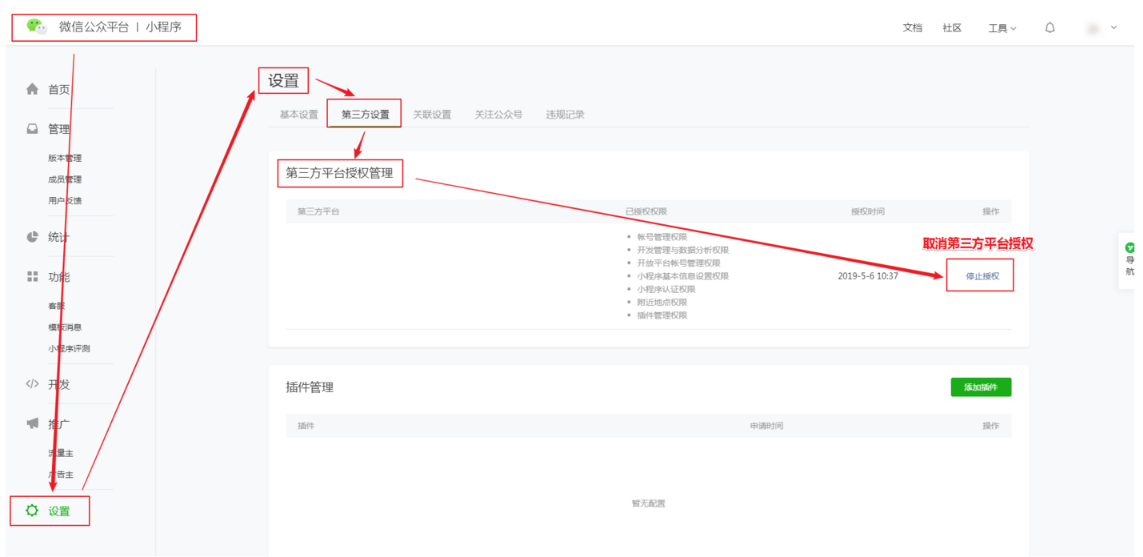
Task: Open 统计 via the pie chart icon
Action: point(32,237)
